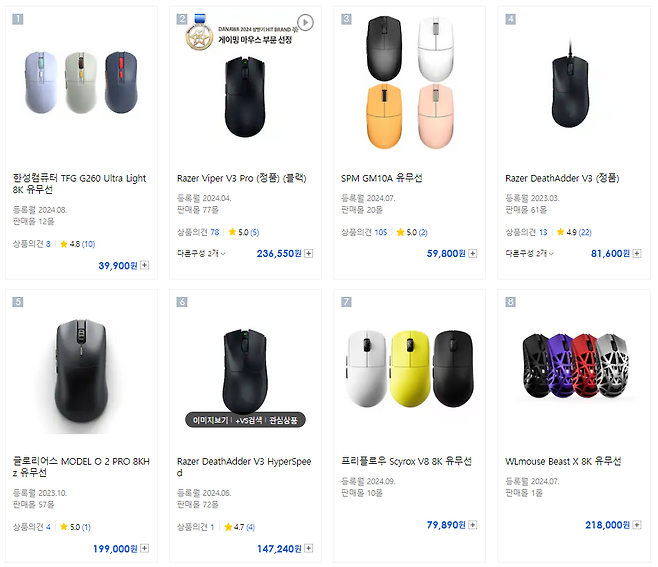The width and height of the screenshot is (658, 567).
Task: Expand 다른구성 2개 under Razer Viper V3 Pro
Action: (x=200, y=253)
